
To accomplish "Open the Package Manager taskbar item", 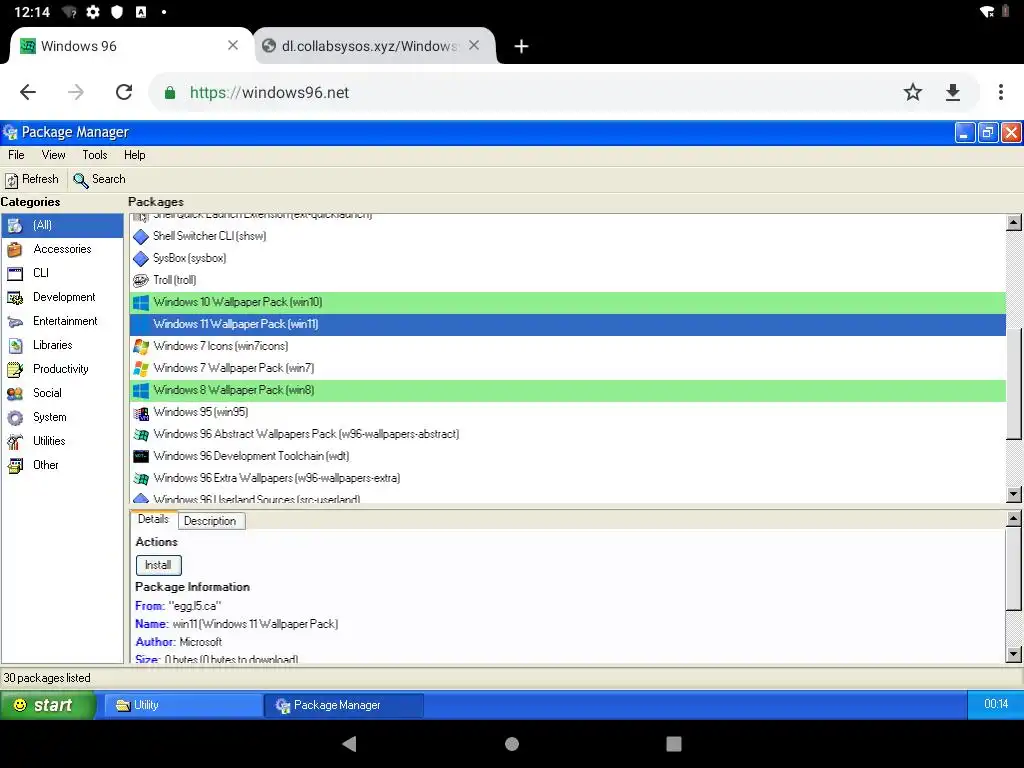I will click(x=344, y=705).
